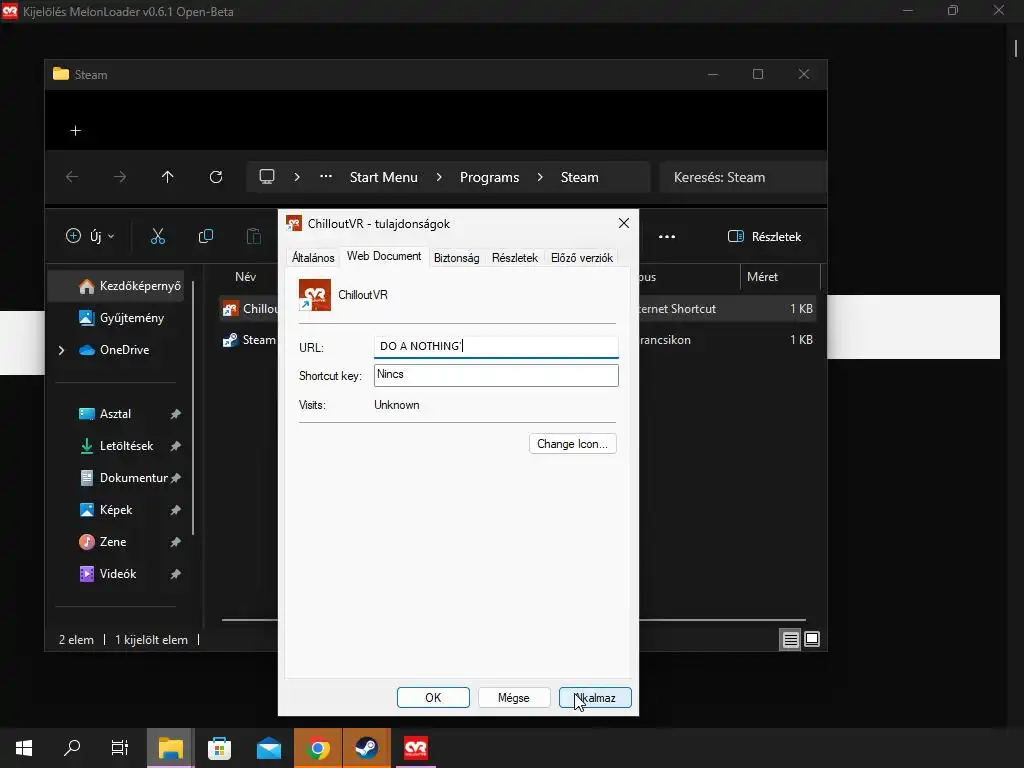Image resolution: width=1024 pixels, height=768 pixels.
Task: Open taskbar Search magnifier
Action: coord(72,748)
